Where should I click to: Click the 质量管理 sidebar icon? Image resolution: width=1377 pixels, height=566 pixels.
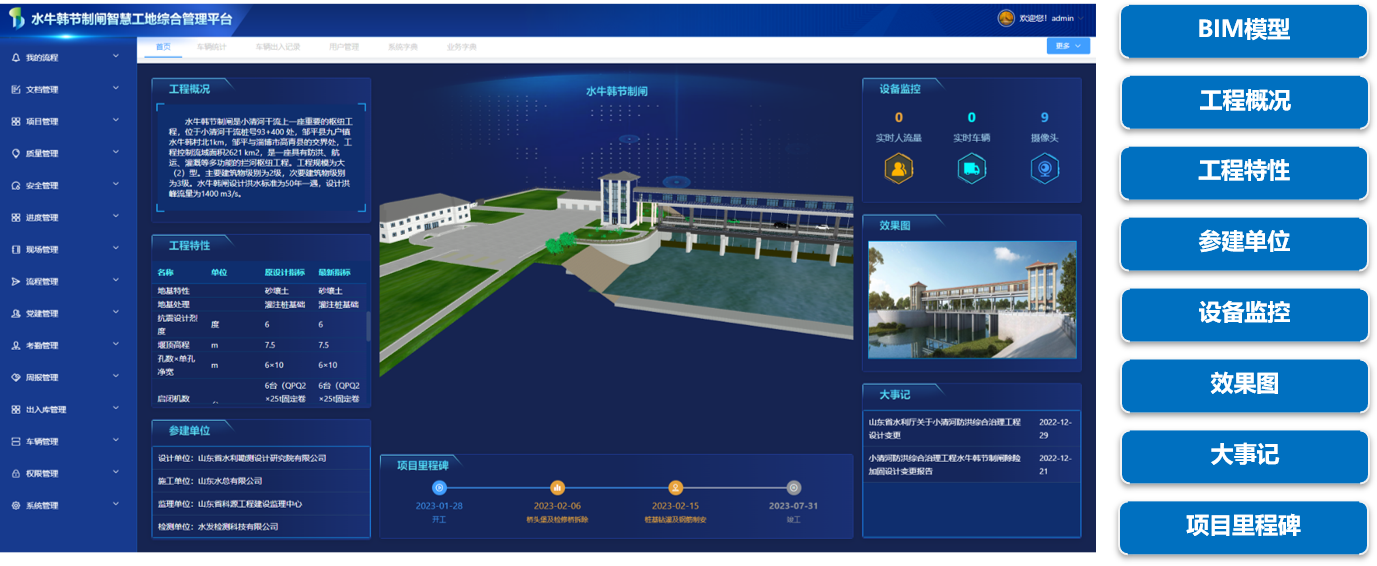click(16, 154)
